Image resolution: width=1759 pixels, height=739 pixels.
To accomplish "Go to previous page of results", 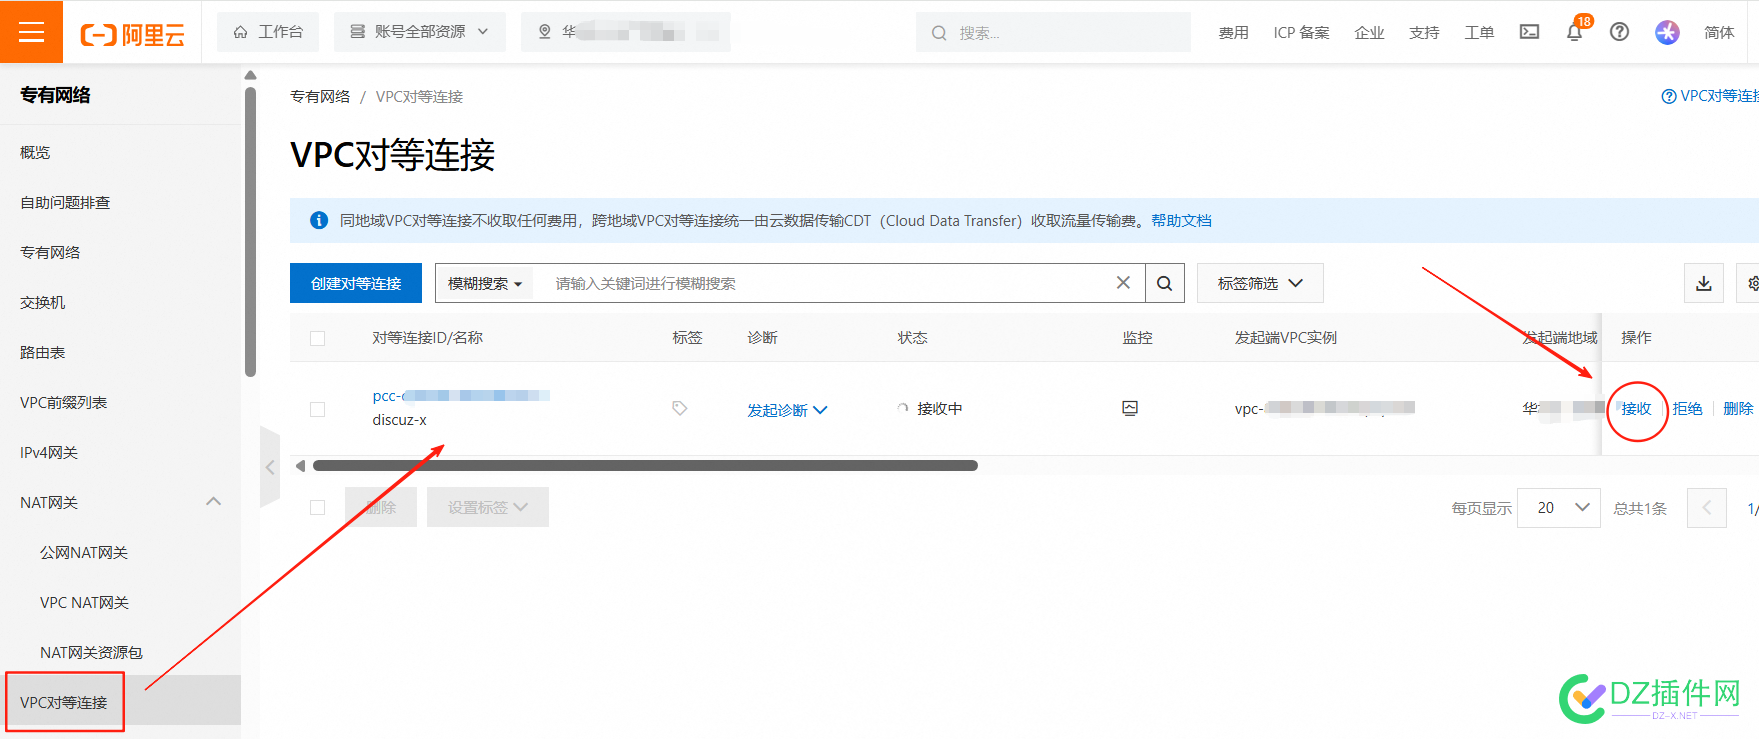I will point(1706,508).
